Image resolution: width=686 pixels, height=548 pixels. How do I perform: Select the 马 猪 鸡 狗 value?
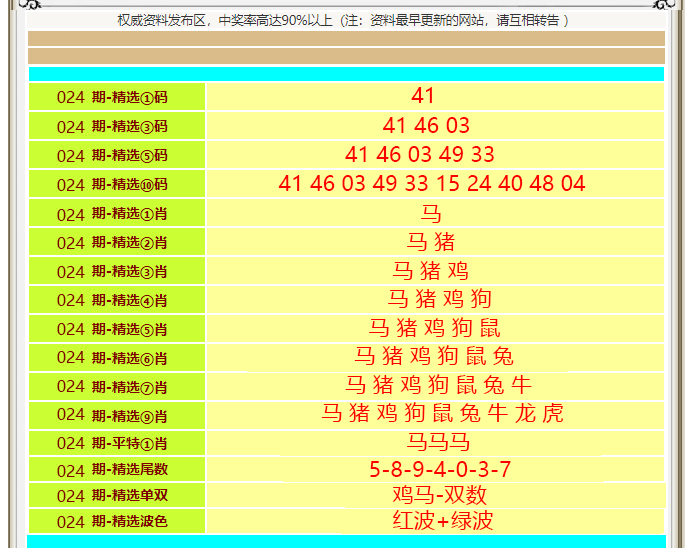point(440,299)
